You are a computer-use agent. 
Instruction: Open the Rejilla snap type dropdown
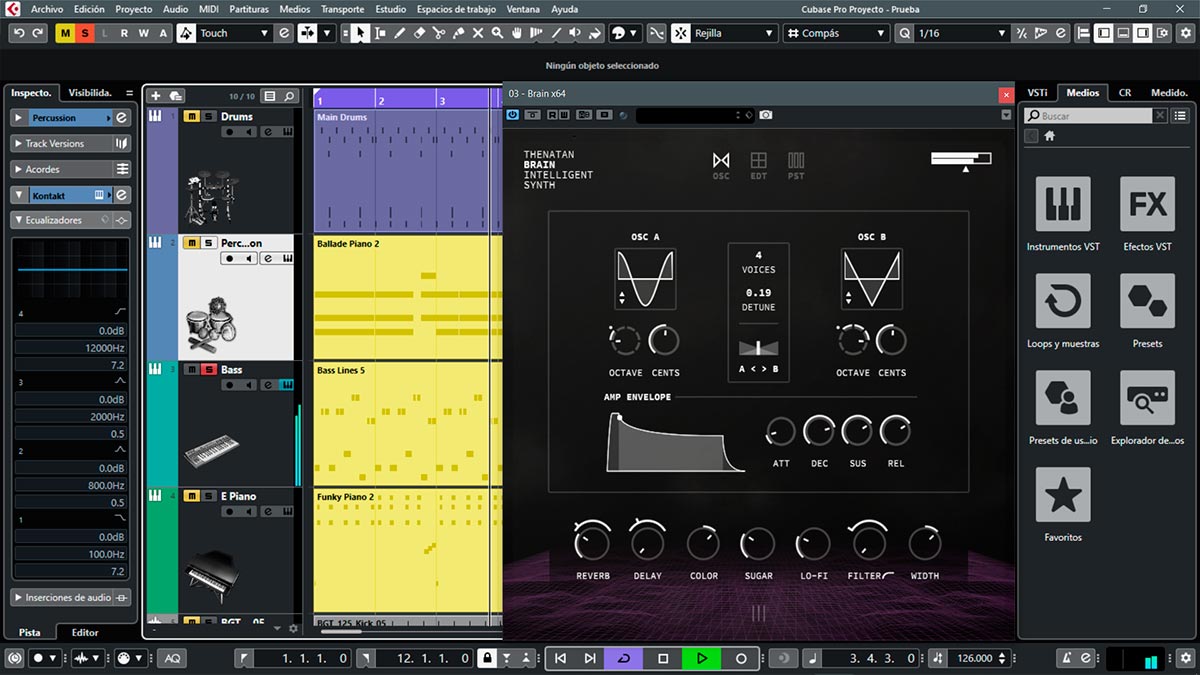coord(736,33)
